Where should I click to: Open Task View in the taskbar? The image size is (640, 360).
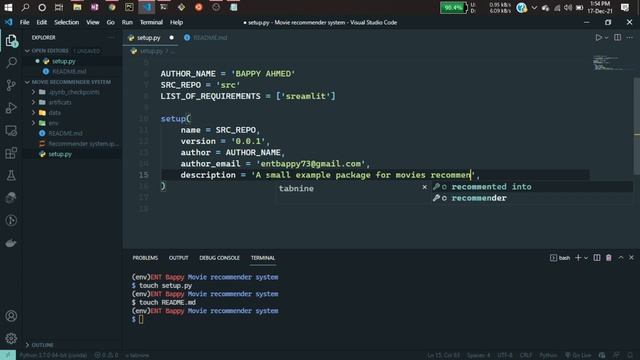tap(59, 7)
